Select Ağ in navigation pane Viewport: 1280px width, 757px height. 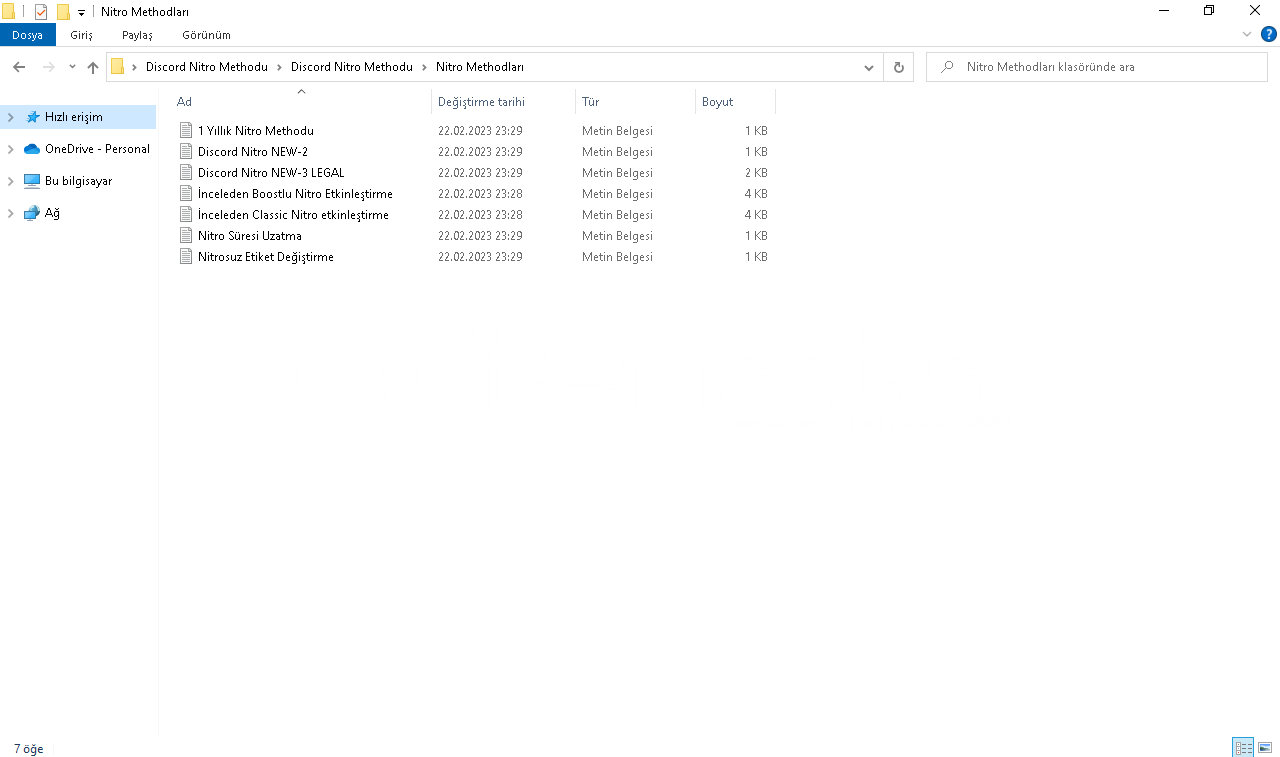[52, 213]
